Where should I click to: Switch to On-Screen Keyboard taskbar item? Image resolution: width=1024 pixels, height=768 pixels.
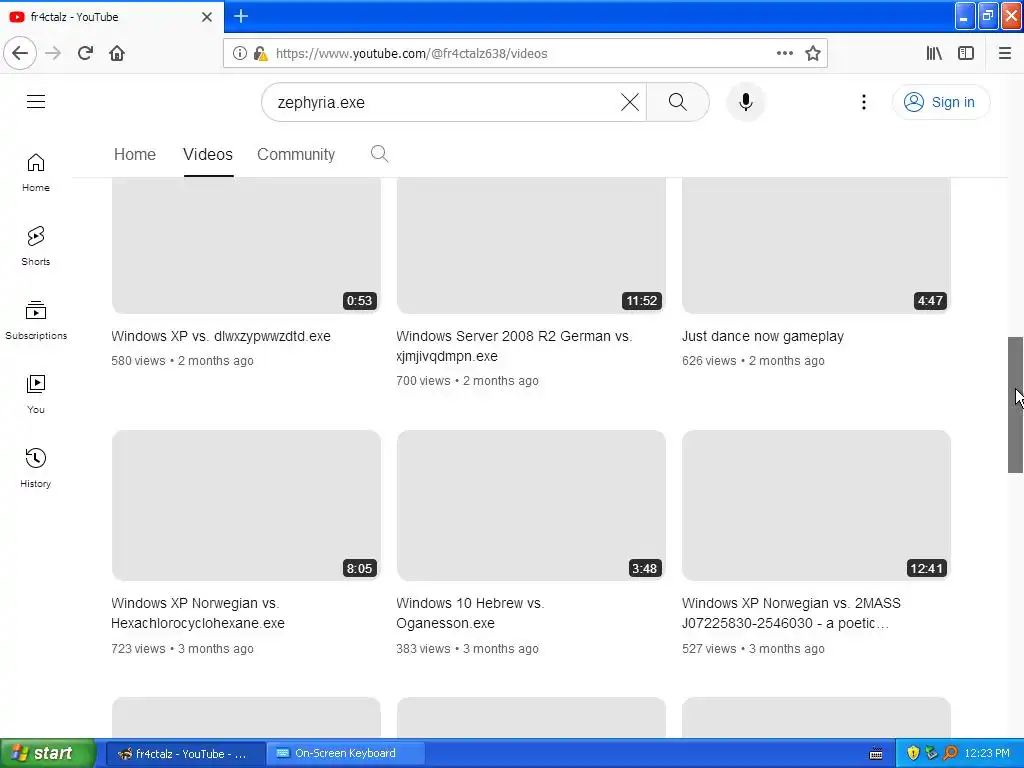click(345, 754)
